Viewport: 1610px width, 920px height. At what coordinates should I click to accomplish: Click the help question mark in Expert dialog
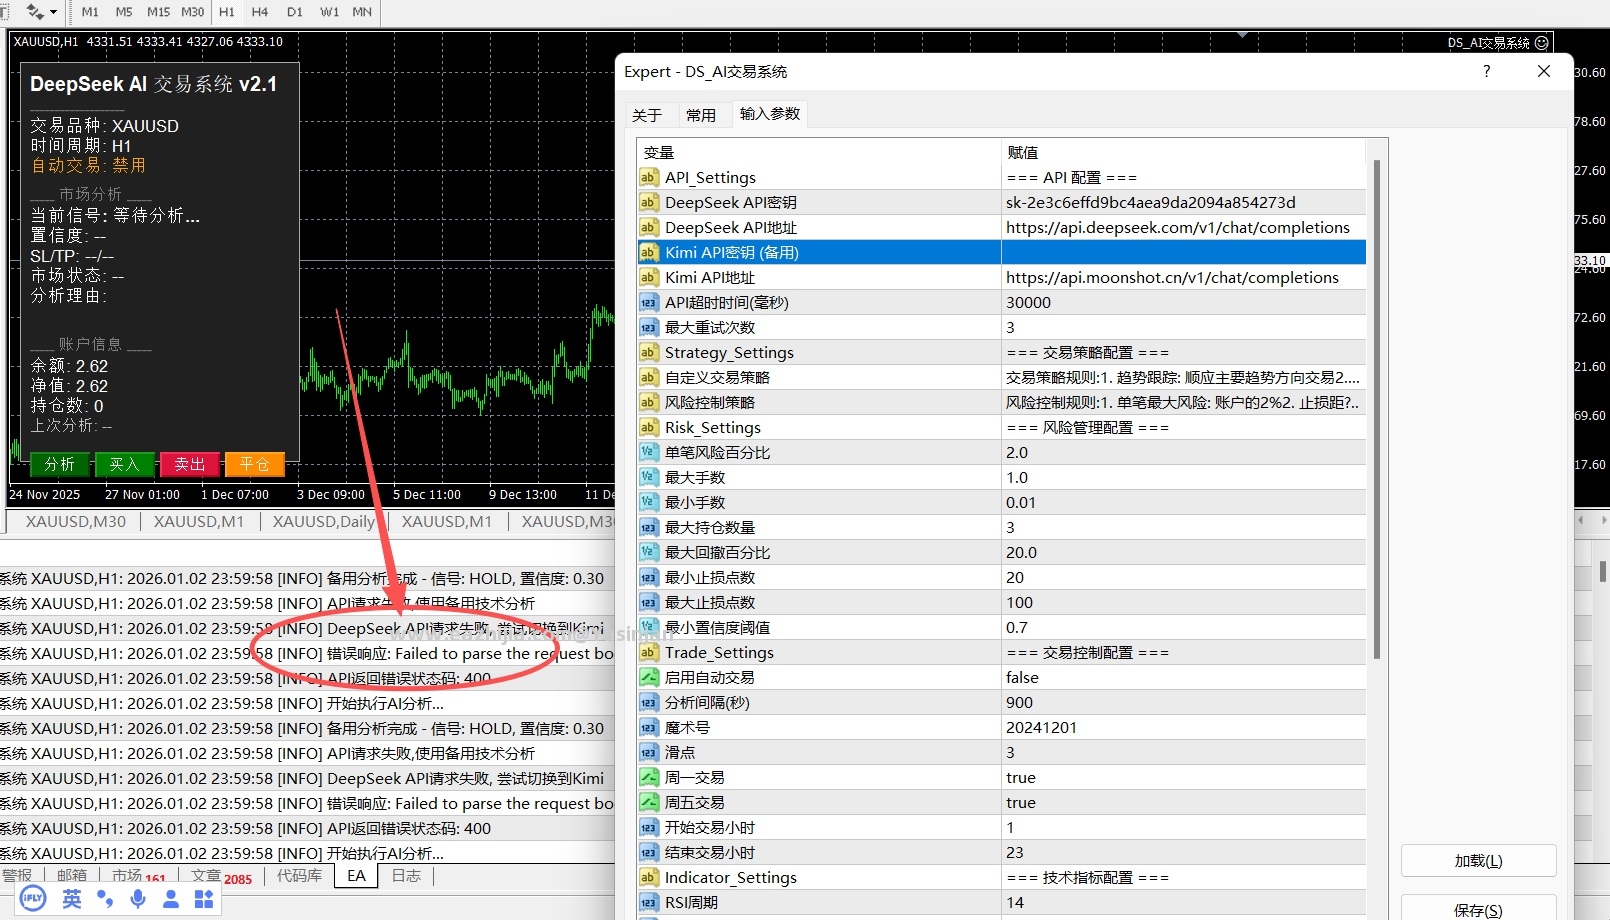(1487, 71)
